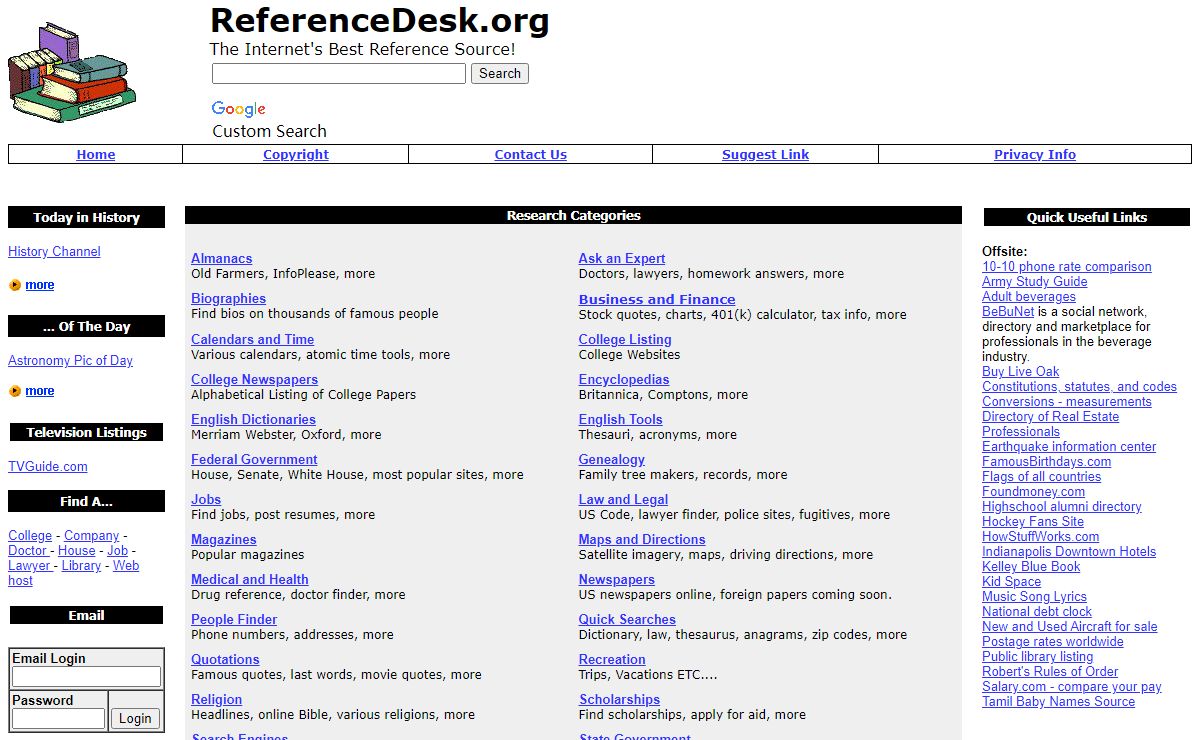Open the Ask an Expert category
Viewport: 1200px width, 740px height.
coord(622,258)
